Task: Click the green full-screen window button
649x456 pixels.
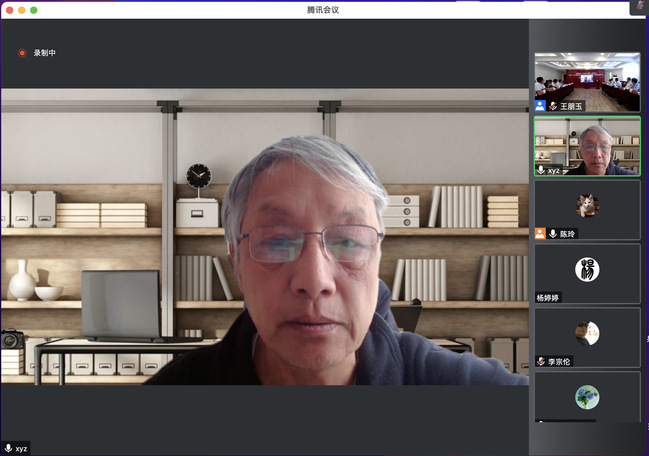Action: (x=33, y=9)
